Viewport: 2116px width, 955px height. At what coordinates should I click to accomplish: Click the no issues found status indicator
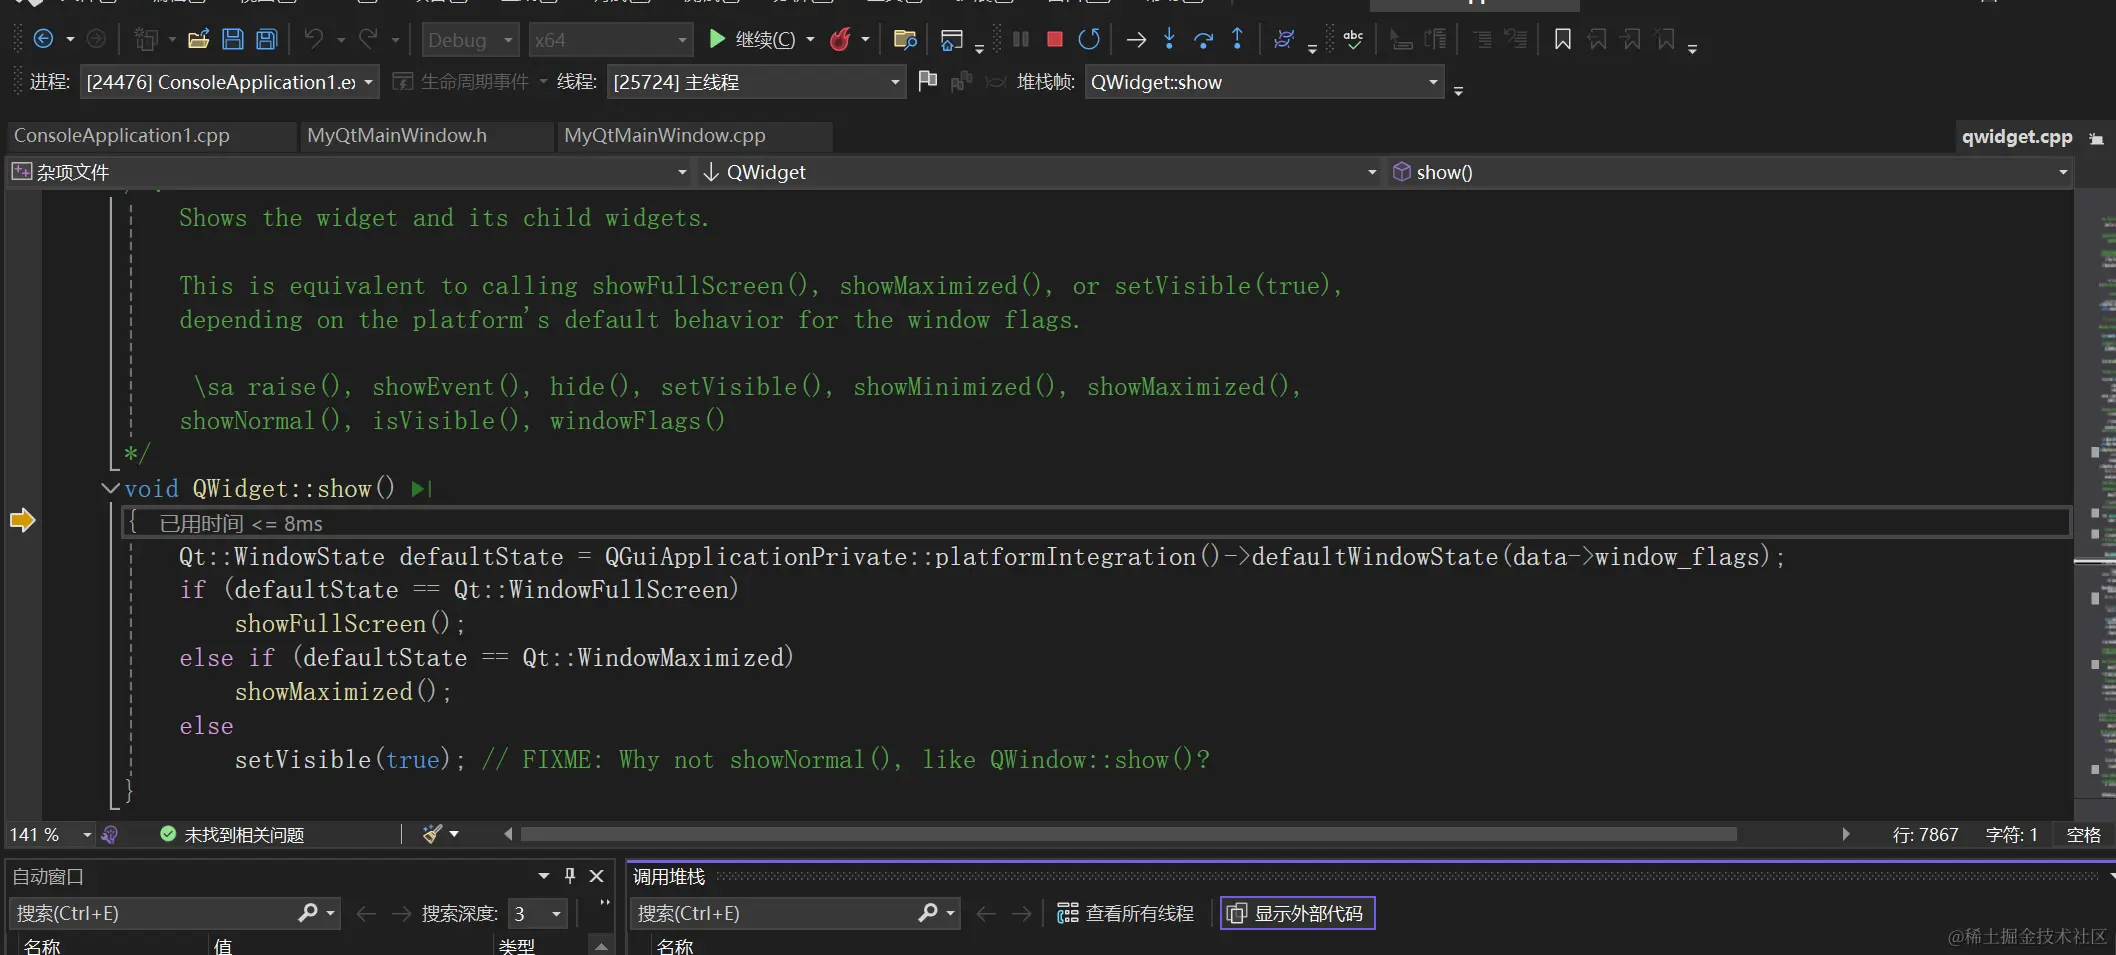pos(232,834)
